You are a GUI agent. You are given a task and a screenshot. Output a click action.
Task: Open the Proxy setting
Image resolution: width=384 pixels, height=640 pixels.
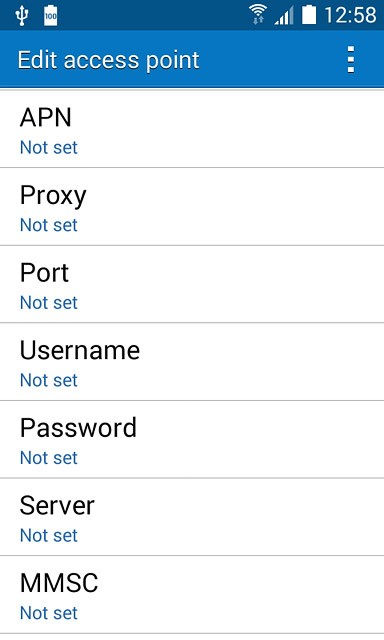coord(192,207)
